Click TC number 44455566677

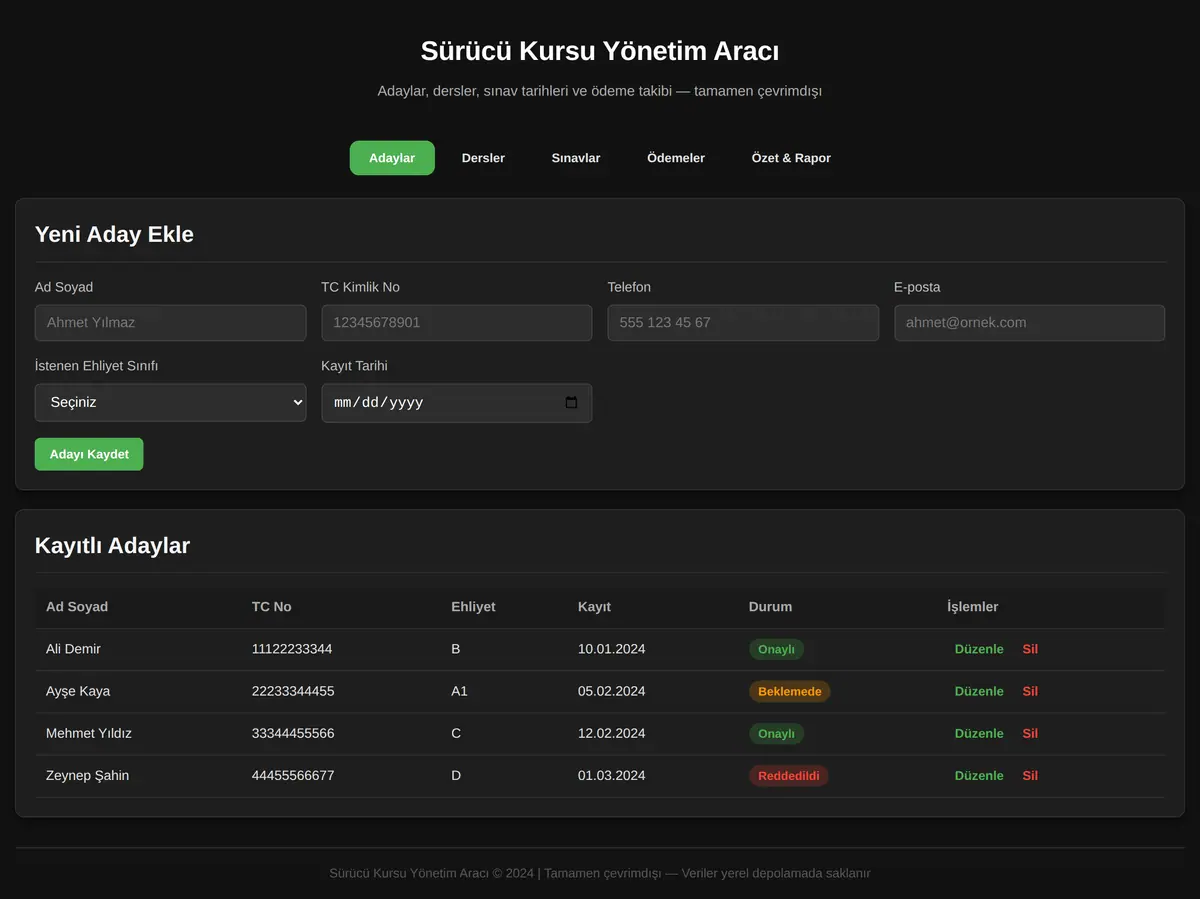[293, 775]
